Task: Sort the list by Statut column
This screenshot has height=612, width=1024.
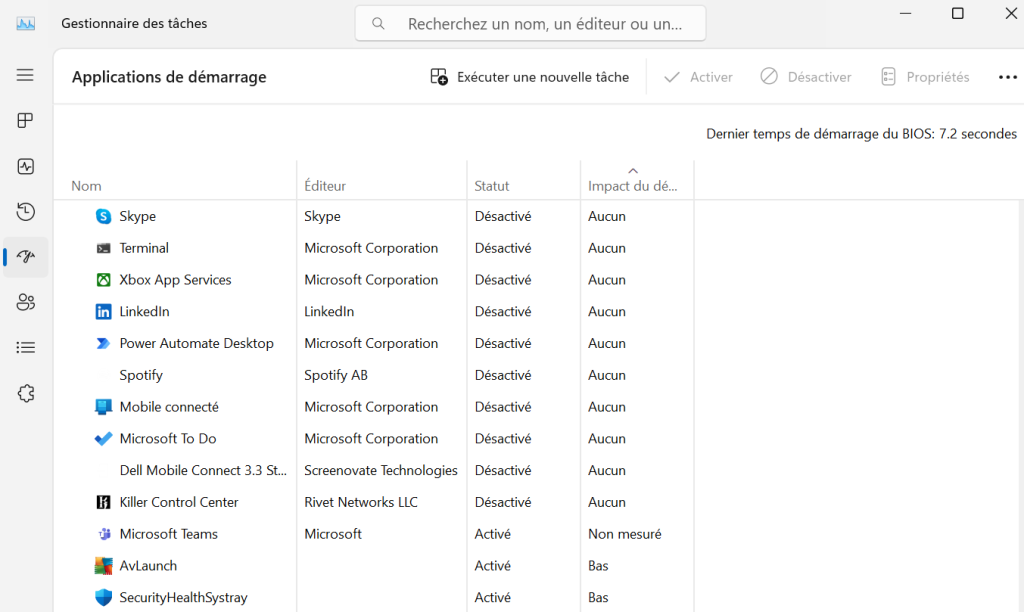Action: [492, 186]
